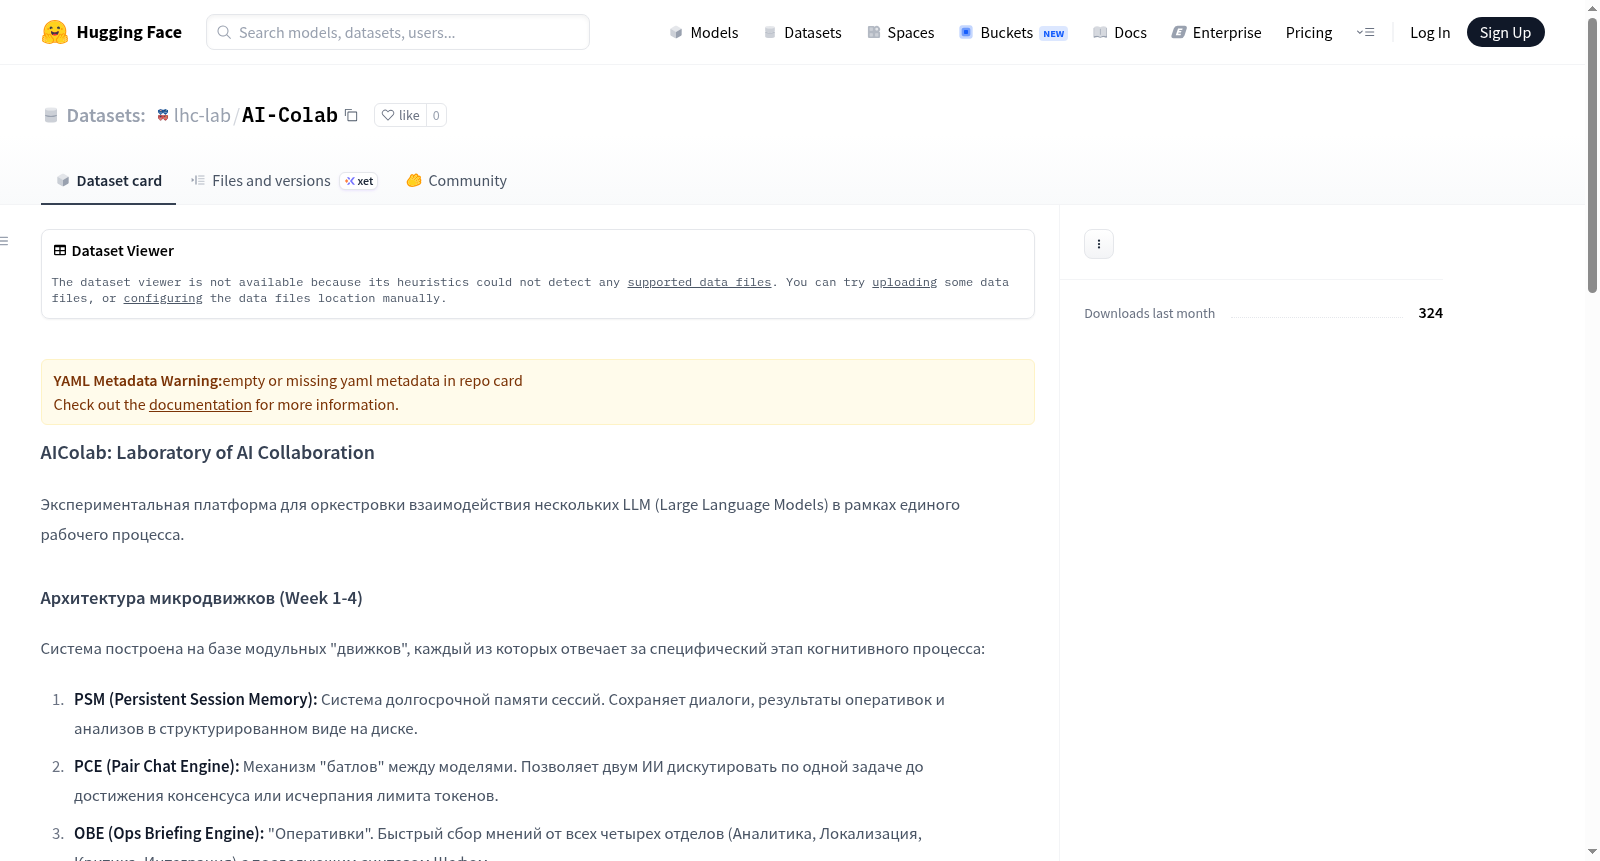Click the Downloads last month label
The height and width of the screenshot is (861, 1600).
coord(1150,313)
